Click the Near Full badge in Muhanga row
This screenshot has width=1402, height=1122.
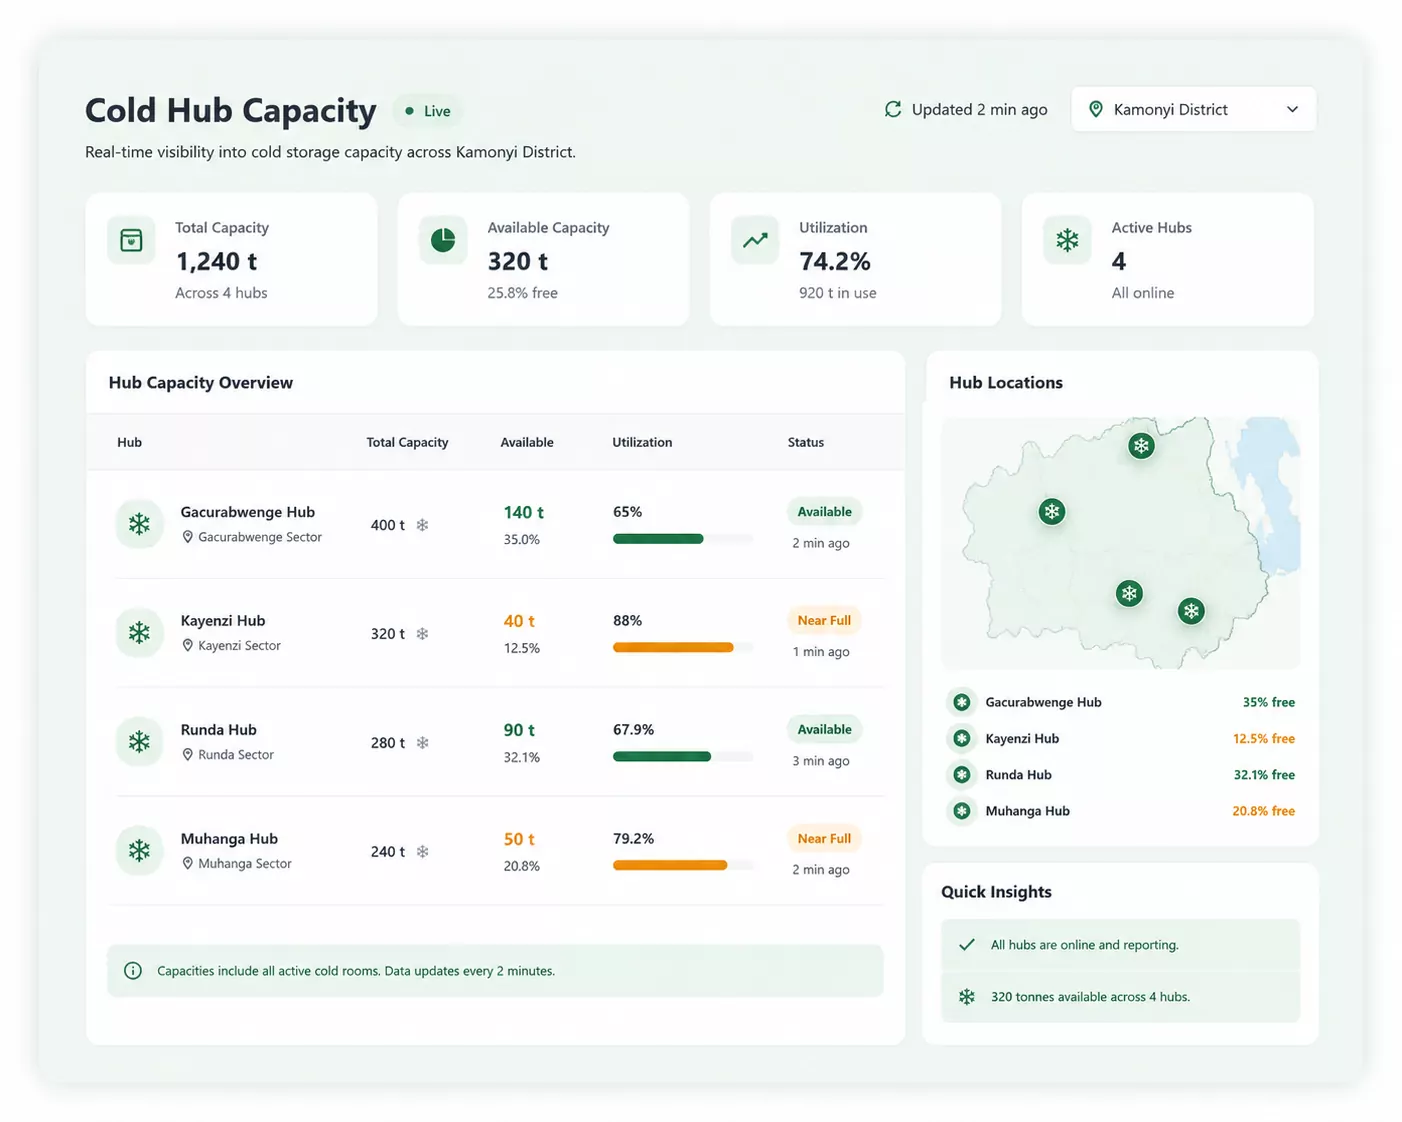(824, 839)
